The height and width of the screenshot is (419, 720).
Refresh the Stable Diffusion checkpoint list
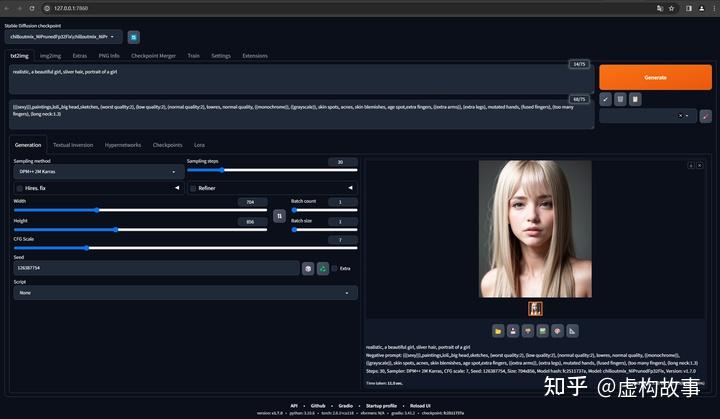click(134, 37)
